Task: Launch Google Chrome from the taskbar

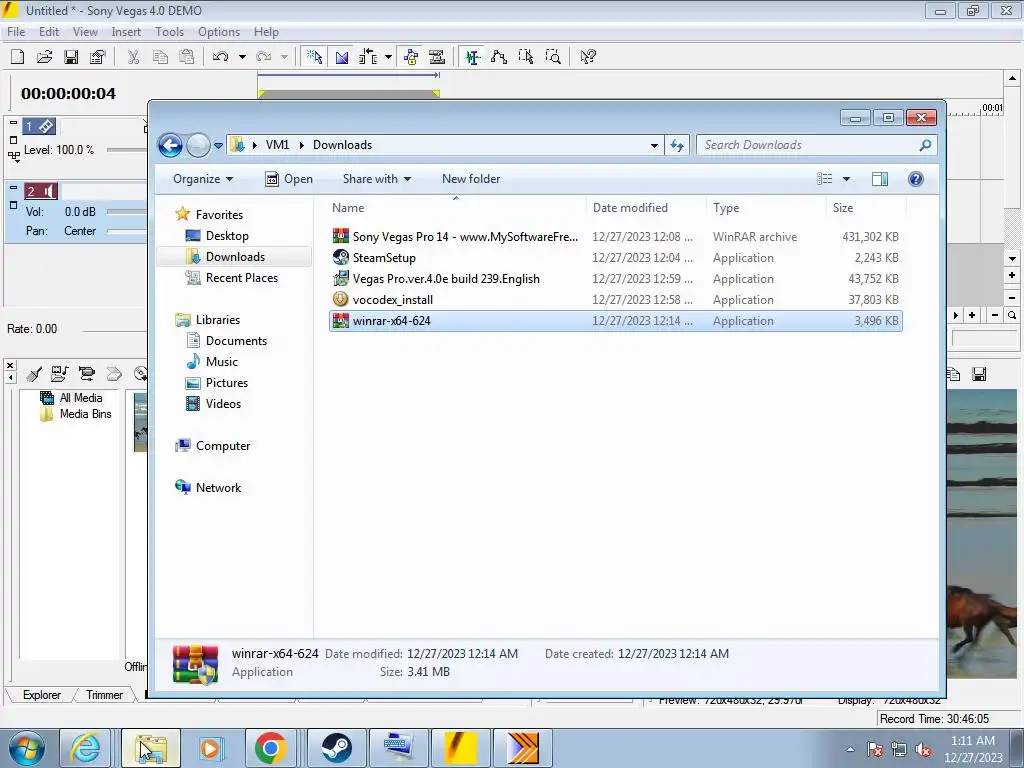Action: (270, 748)
